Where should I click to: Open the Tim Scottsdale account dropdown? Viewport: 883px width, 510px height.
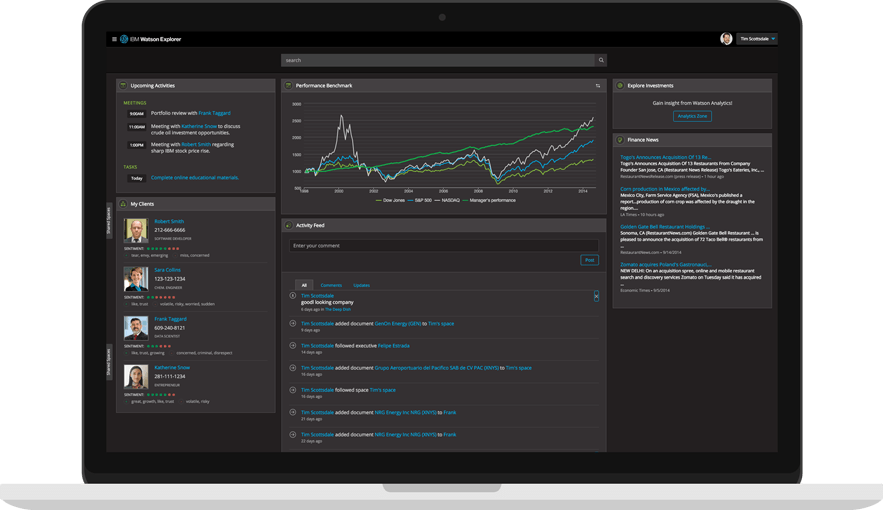(757, 39)
